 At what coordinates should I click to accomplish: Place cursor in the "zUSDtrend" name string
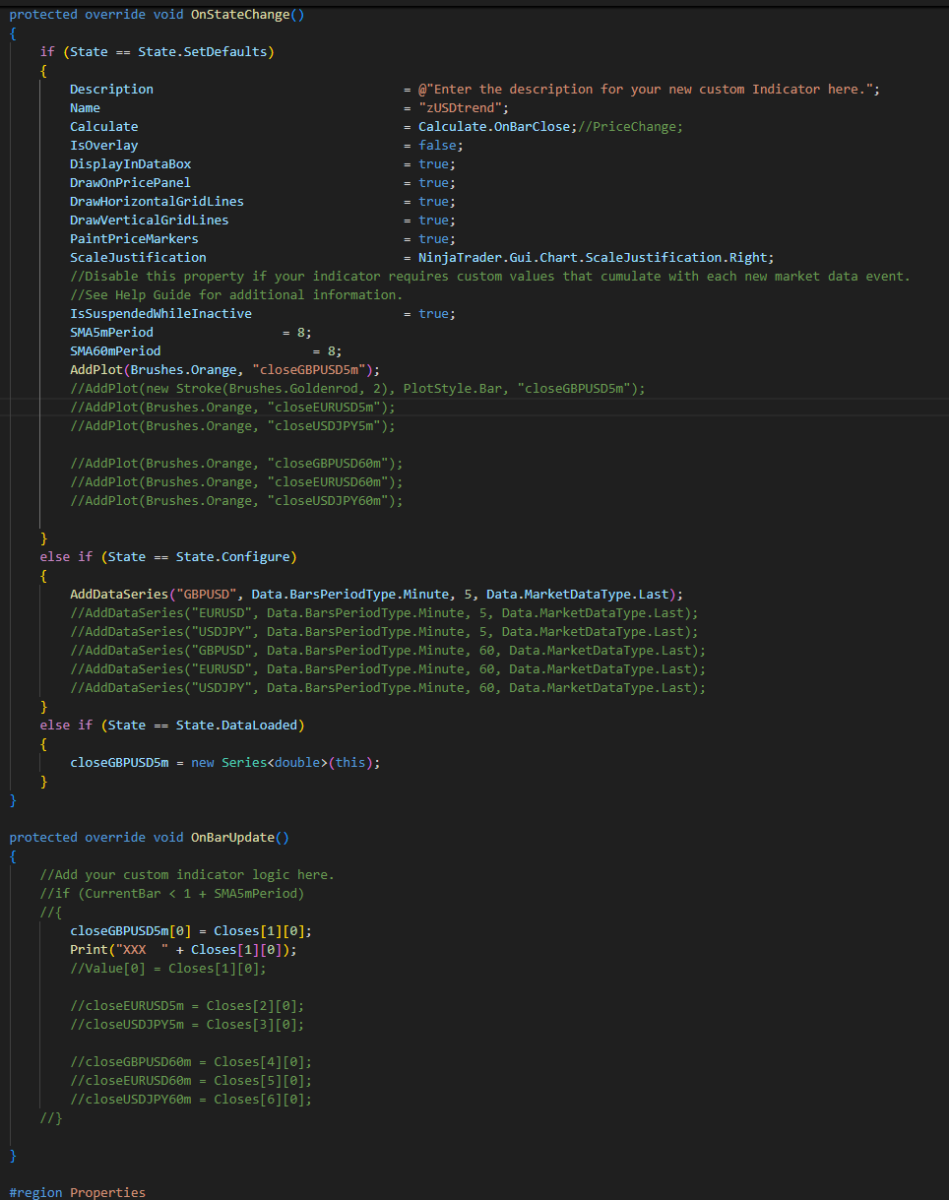(x=464, y=108)
